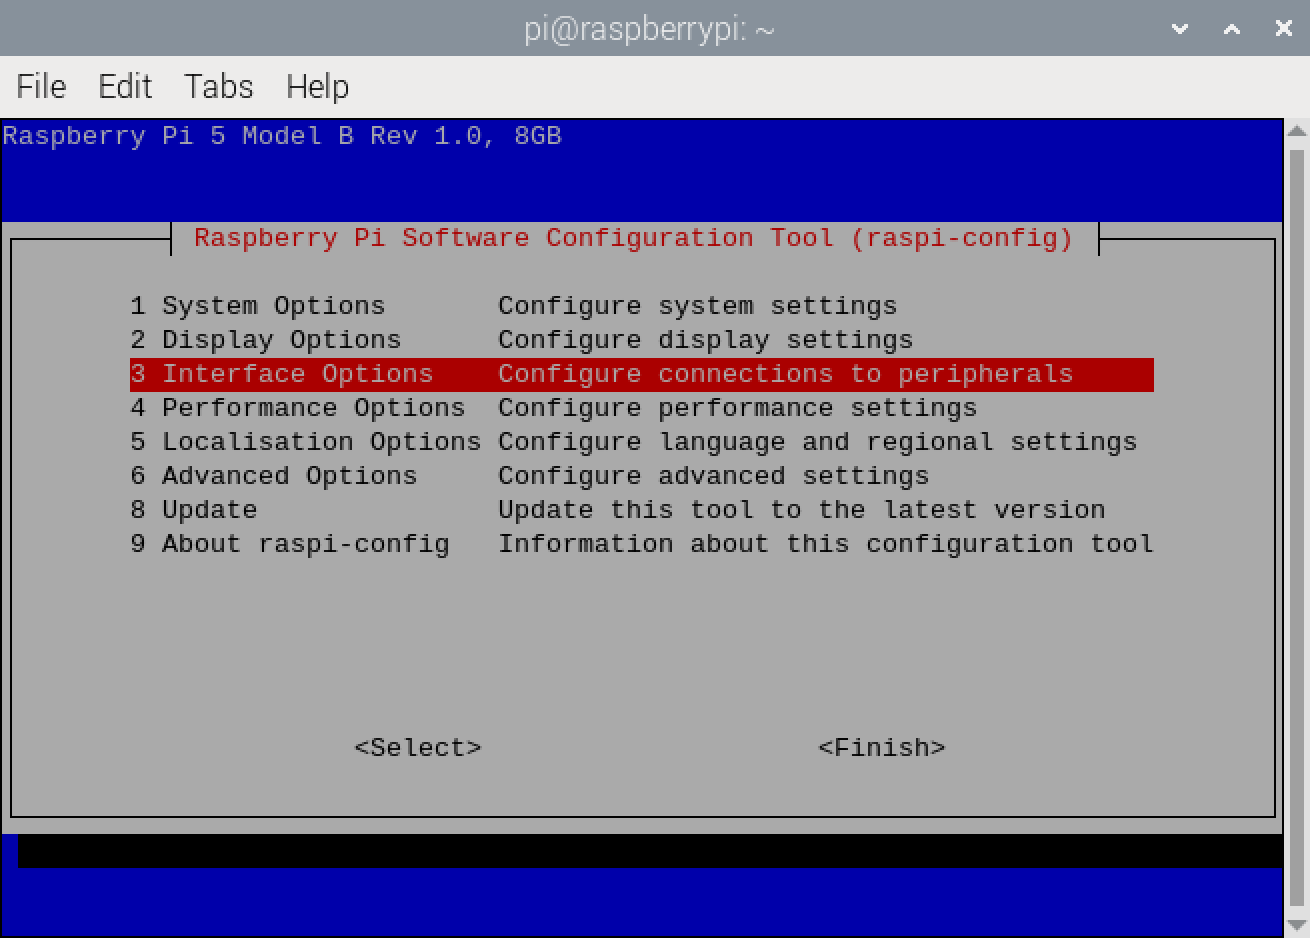
Task: Choose 2 Display Options entry
Action: pos(265,340)
